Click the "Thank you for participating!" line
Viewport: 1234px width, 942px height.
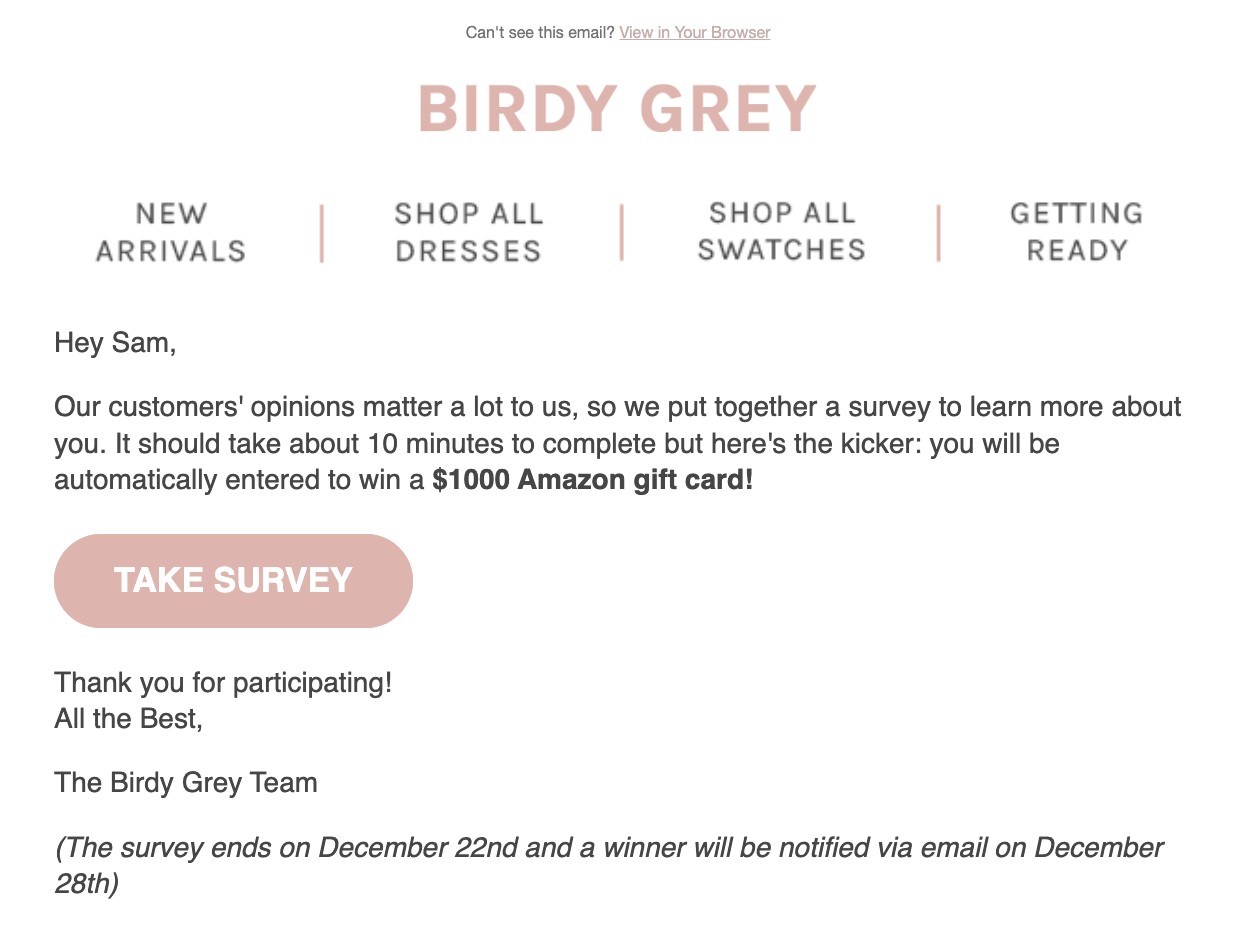click(223, 683)
